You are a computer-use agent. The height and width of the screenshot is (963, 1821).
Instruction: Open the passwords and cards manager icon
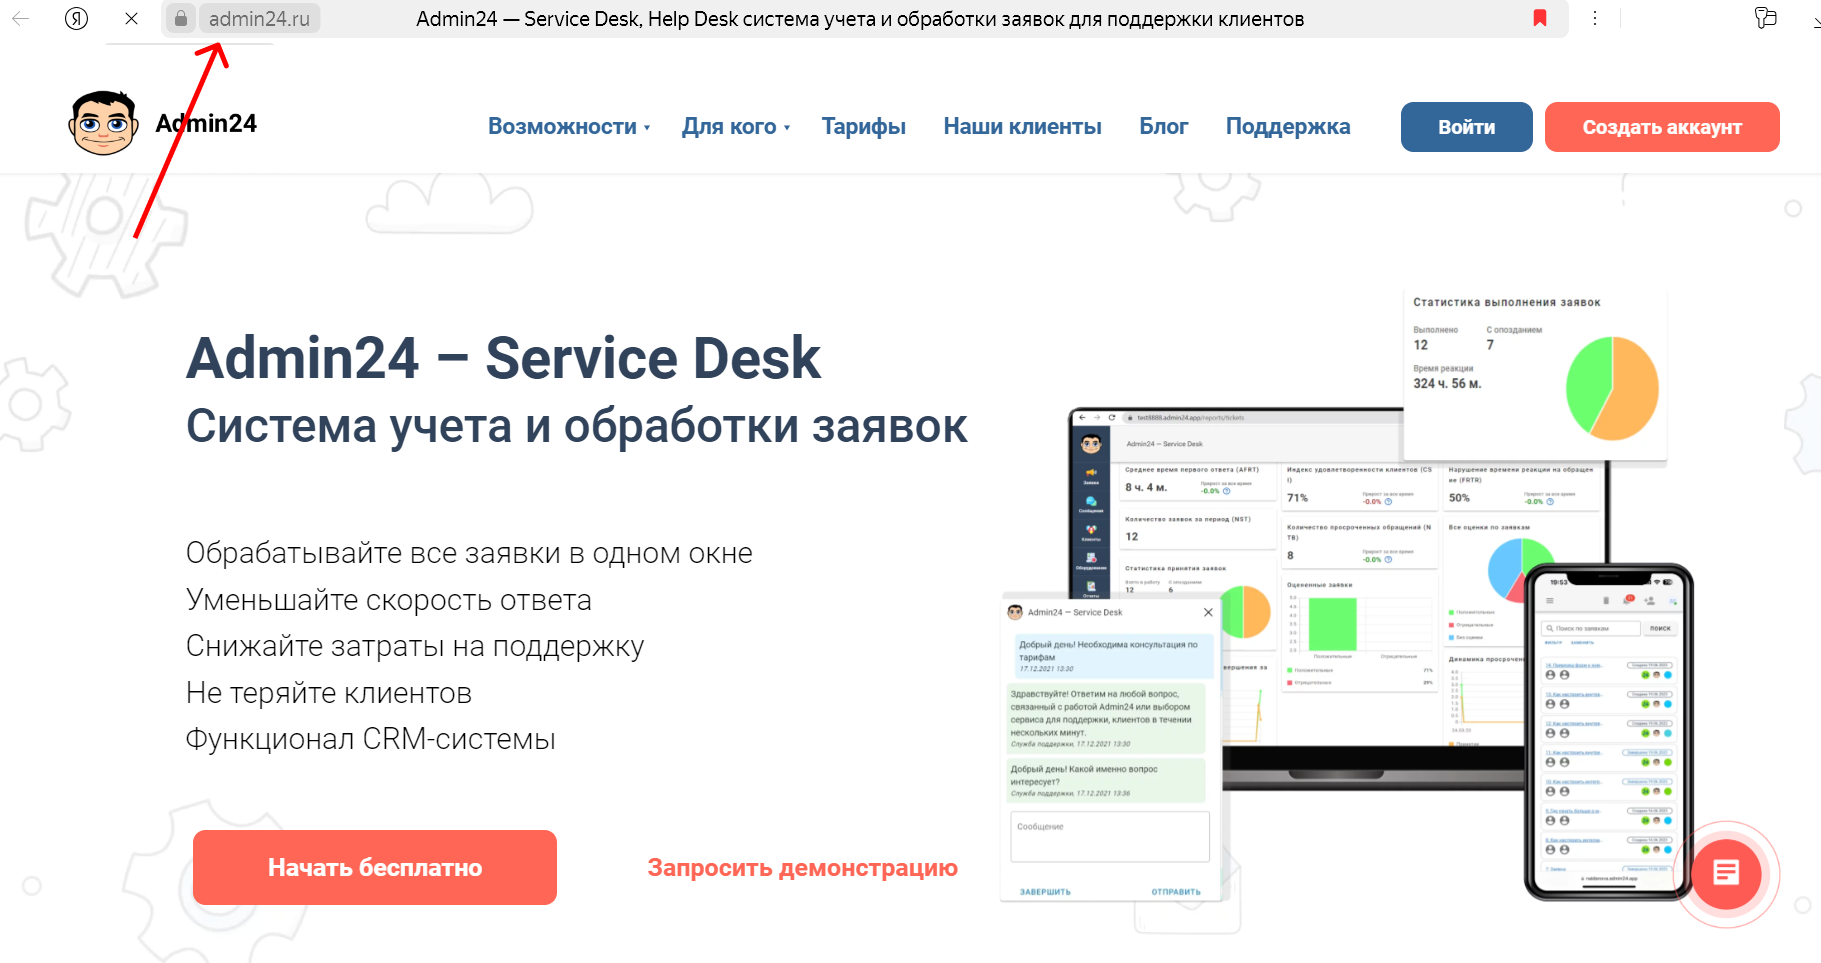click(1766, 17)
